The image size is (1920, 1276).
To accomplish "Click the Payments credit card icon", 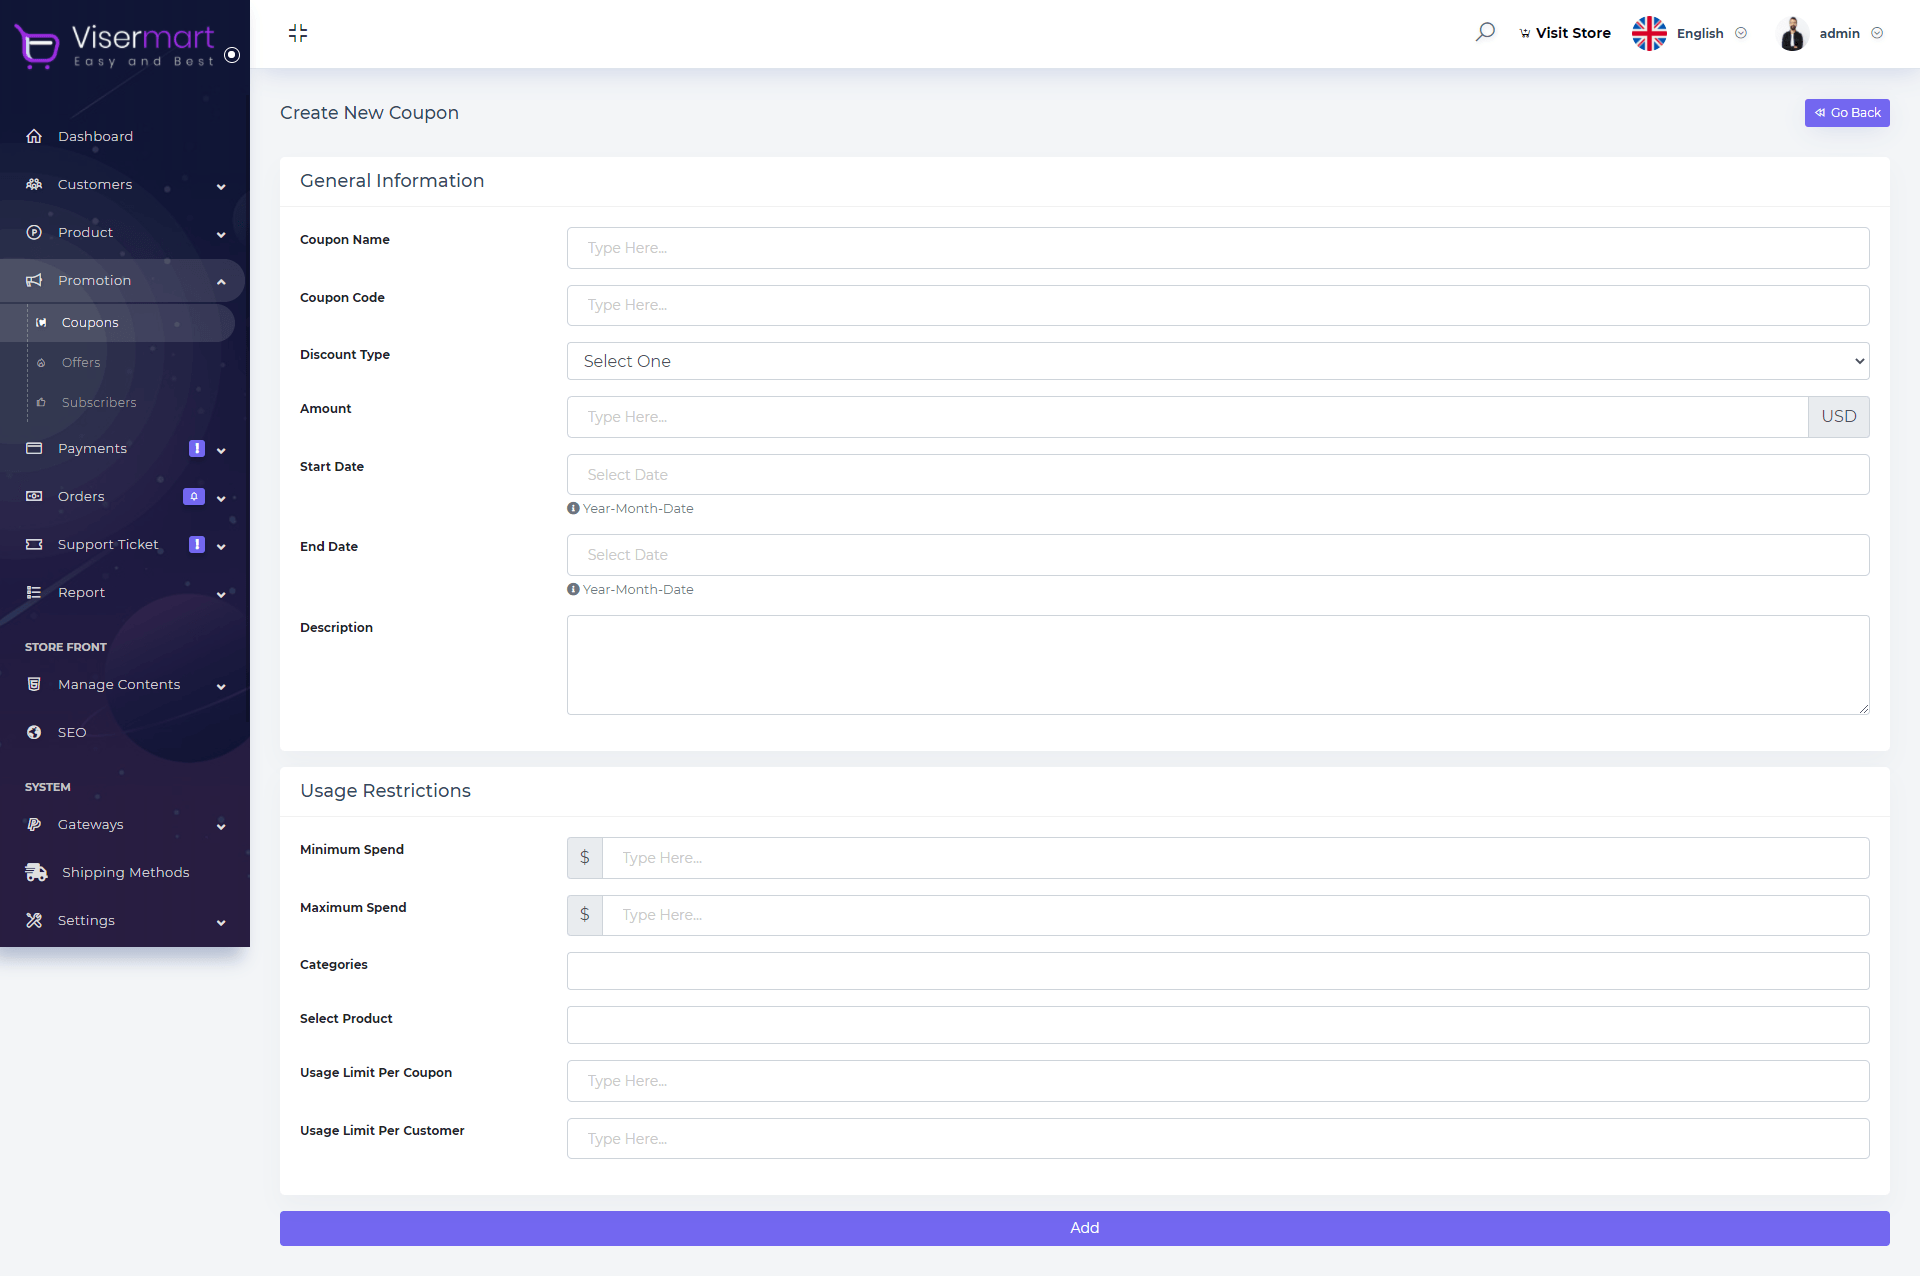I will click(33, 447).
